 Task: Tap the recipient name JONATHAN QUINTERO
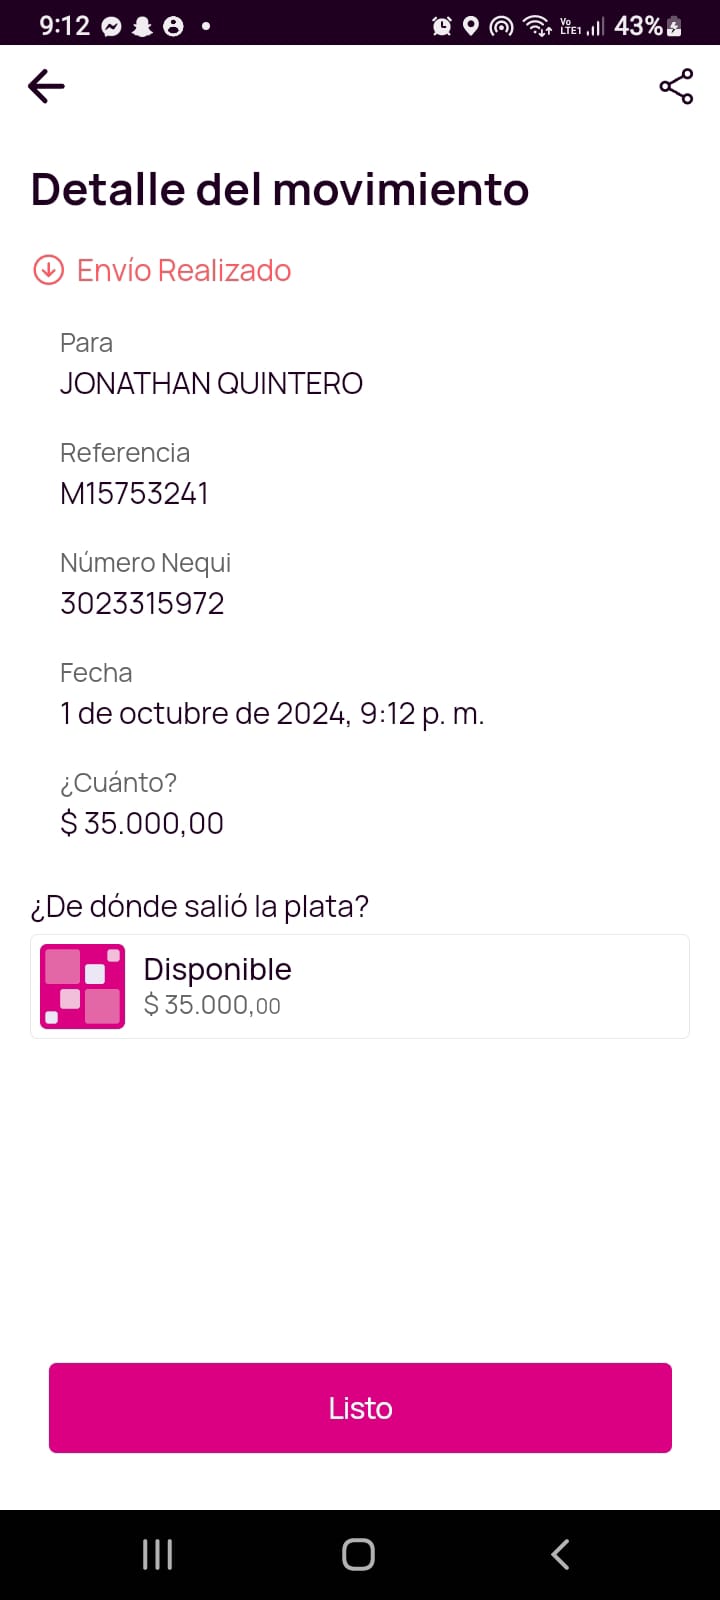click(211, 383)
